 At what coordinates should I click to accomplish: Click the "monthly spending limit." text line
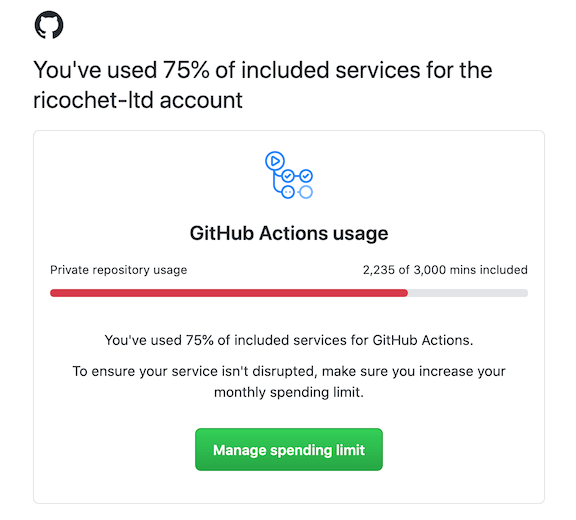(x=289, y=392)
